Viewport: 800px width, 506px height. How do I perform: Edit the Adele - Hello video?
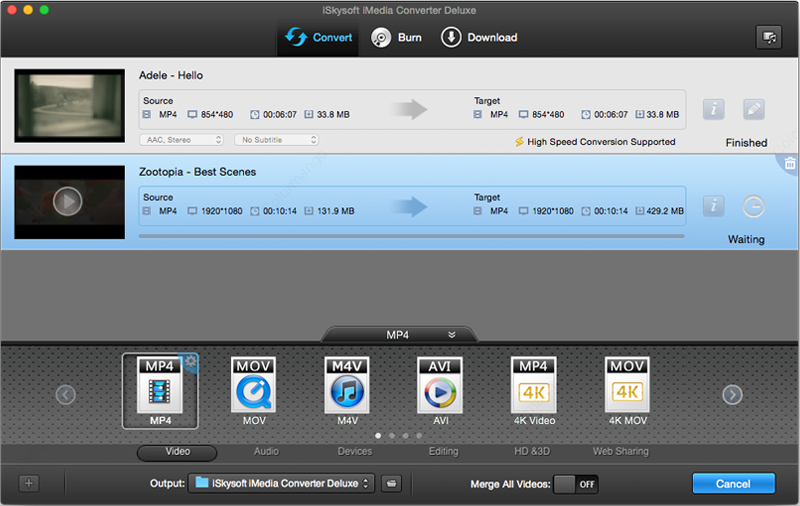(754, 109)
